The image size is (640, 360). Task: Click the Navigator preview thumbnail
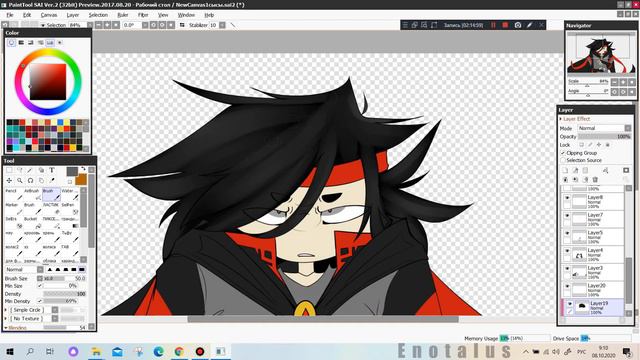point(601,53)
